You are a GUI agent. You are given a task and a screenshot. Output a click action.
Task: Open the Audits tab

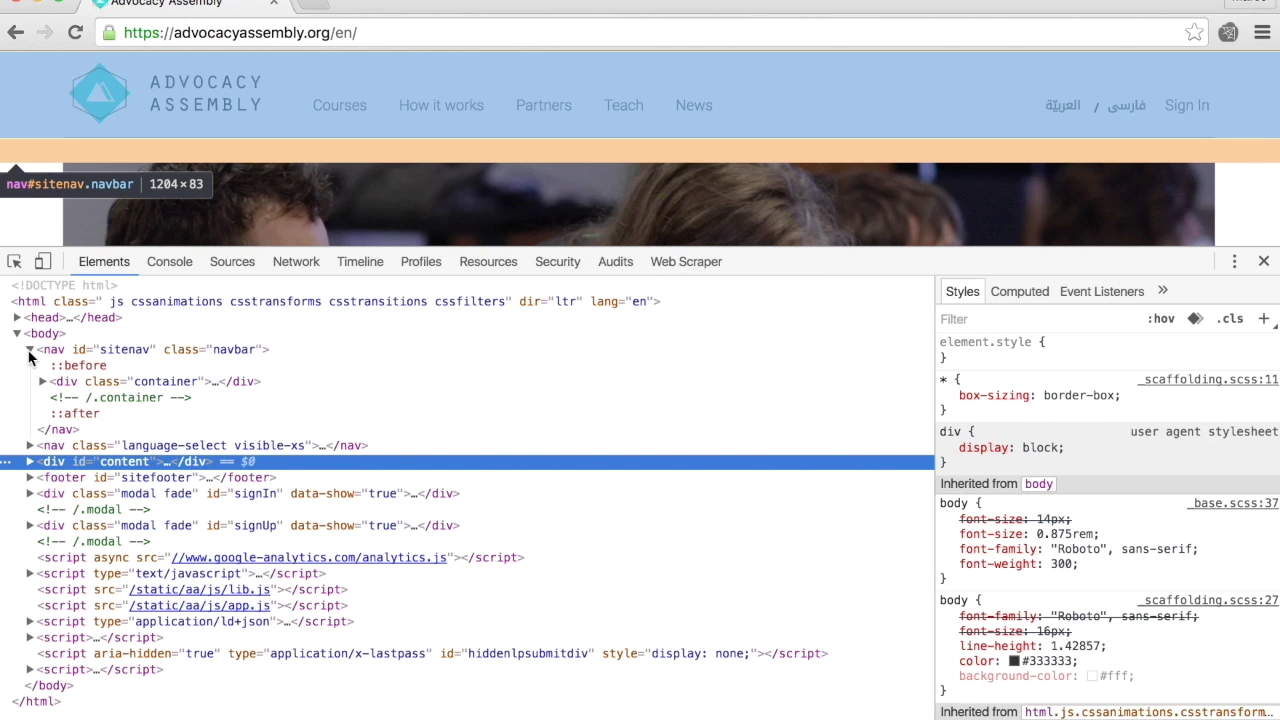click(615, 261)
